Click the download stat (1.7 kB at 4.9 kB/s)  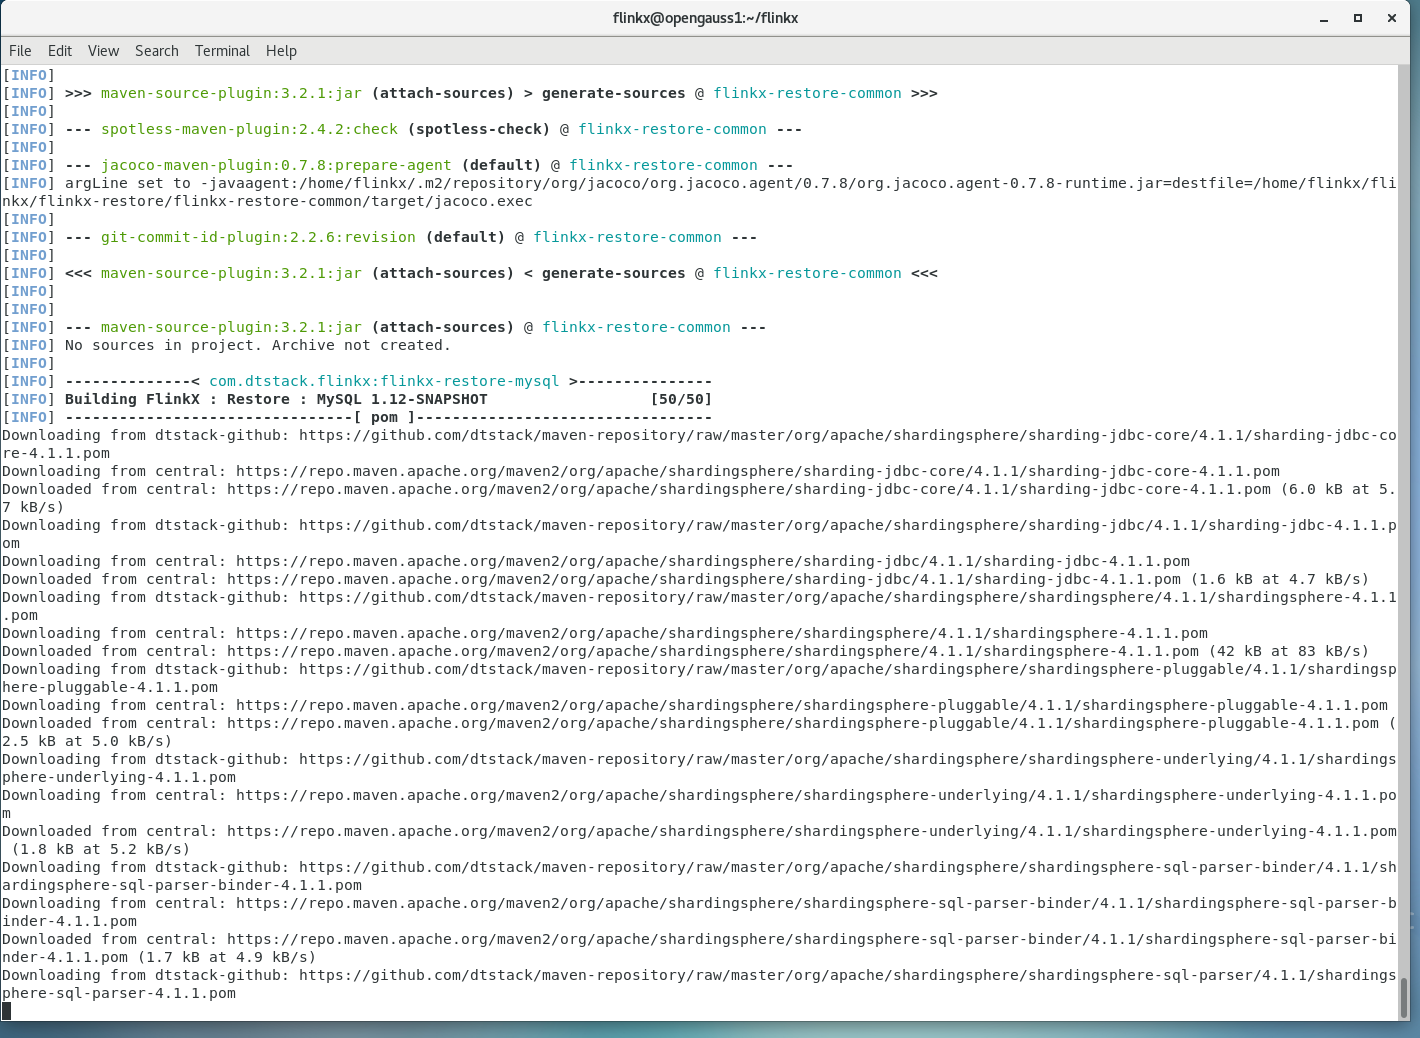tap(226, 957)
